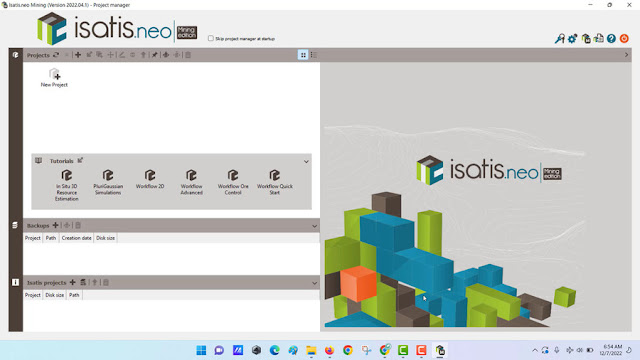Open Firefox from the taskbar
This screenshot has width=640, height=360.
pyautogui.click(x=329, y=350)
